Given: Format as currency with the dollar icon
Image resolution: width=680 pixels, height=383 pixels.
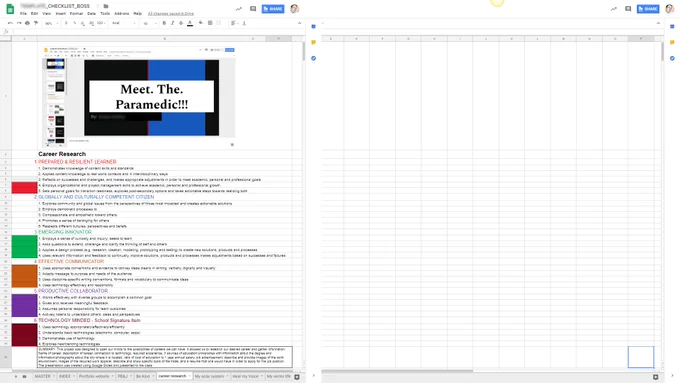Looking at the screenshot, I should [66, 23].
